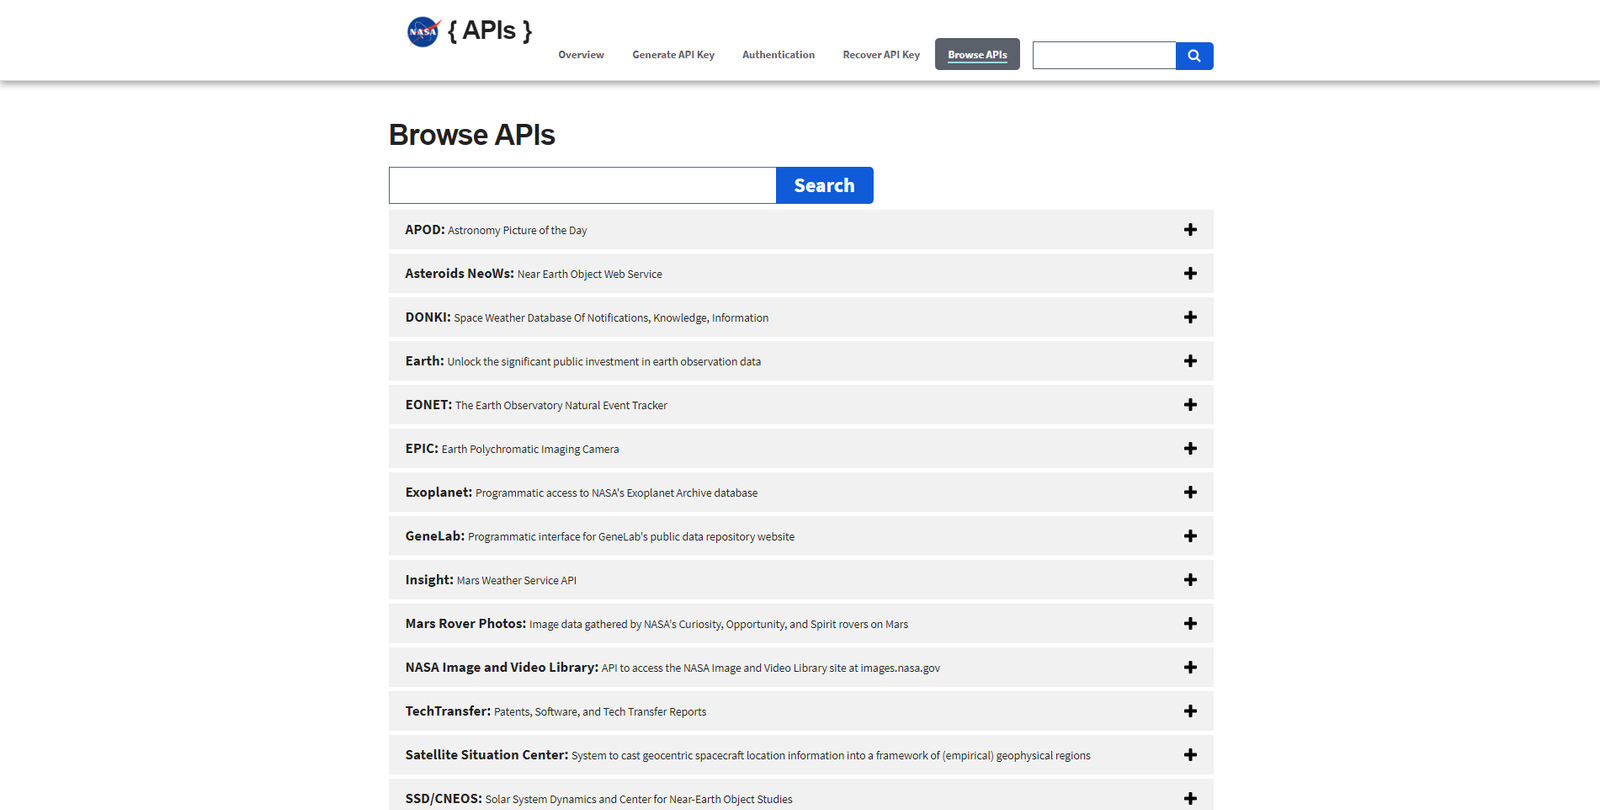This screenshot has width=1600, height=810.
Task: Expand TechTransfer with its plus icon
Action: click(1190, 711)
